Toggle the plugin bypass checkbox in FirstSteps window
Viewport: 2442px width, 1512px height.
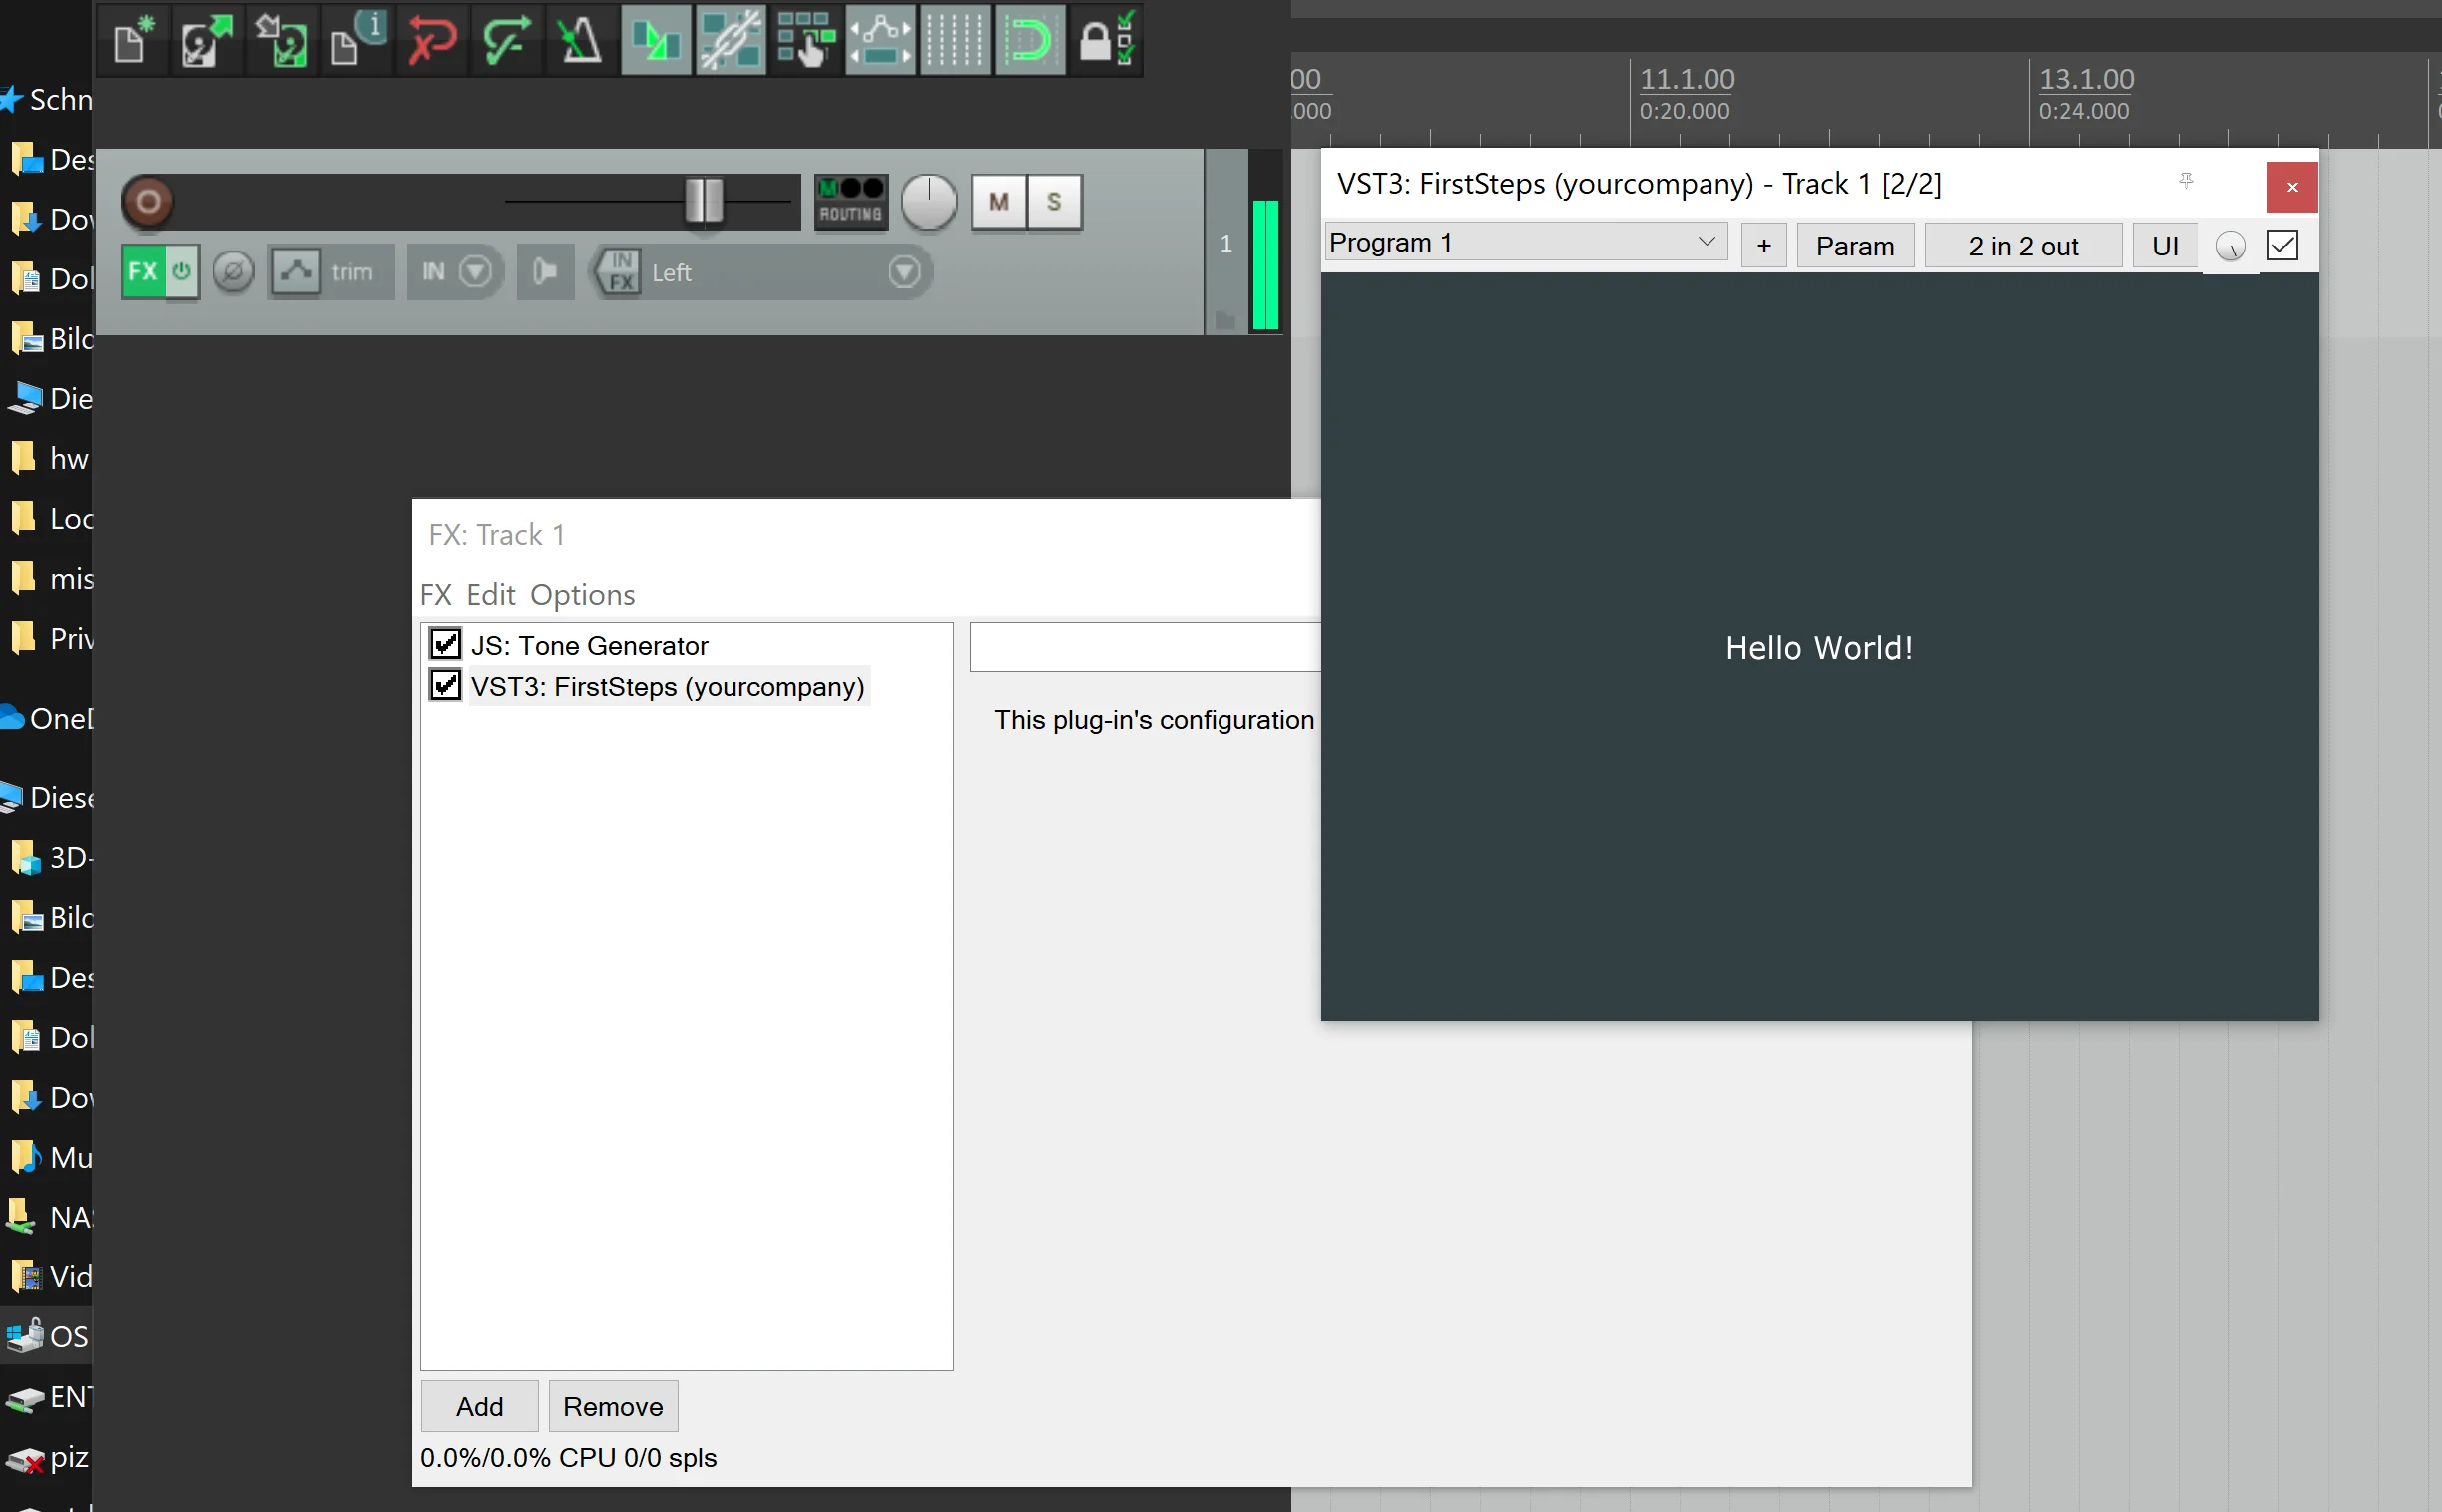tap(2283, 245)
